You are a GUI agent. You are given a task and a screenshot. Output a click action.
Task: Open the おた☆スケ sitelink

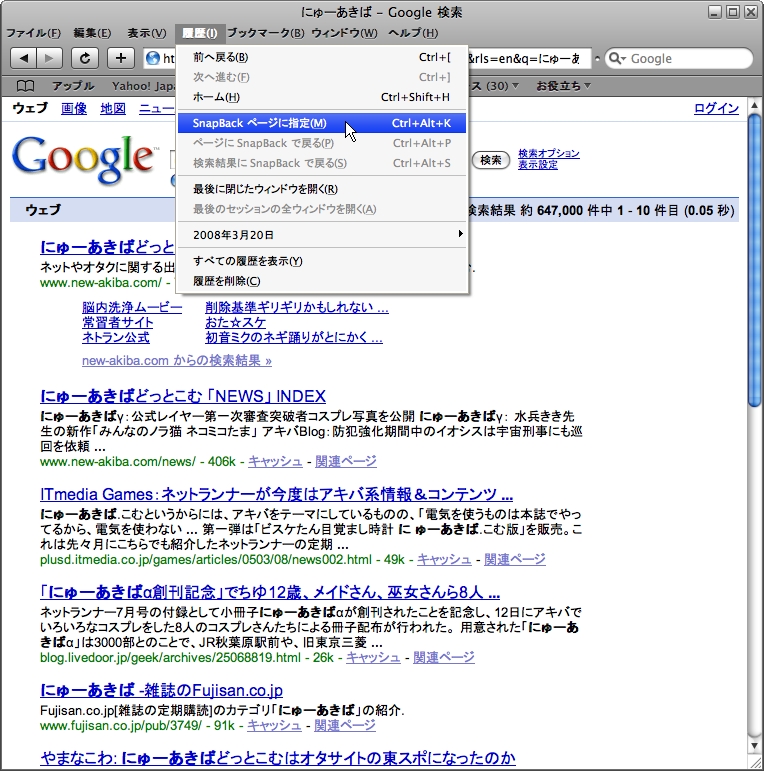click(235, 323)
